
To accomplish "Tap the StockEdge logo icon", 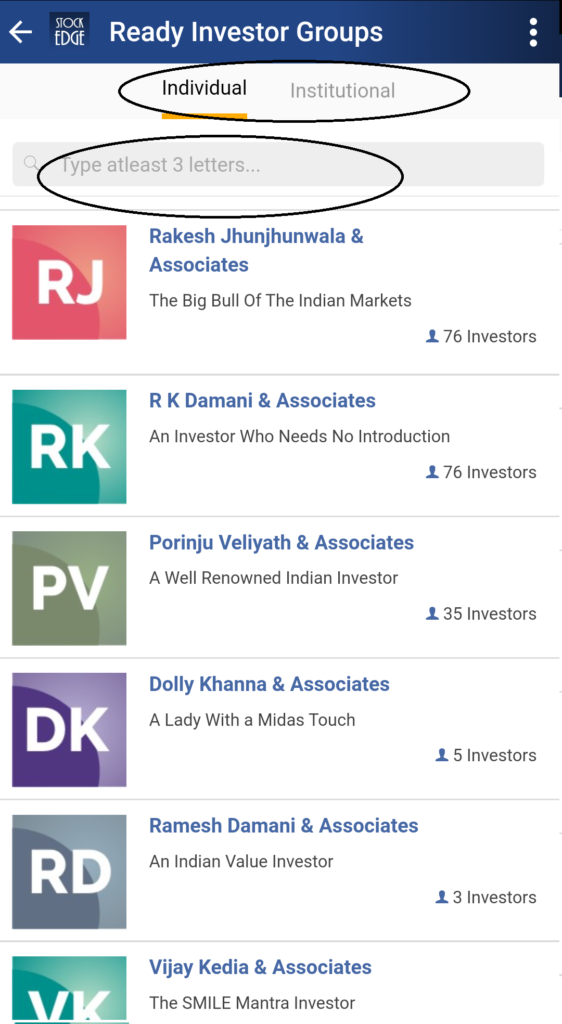I will (69, 31).
